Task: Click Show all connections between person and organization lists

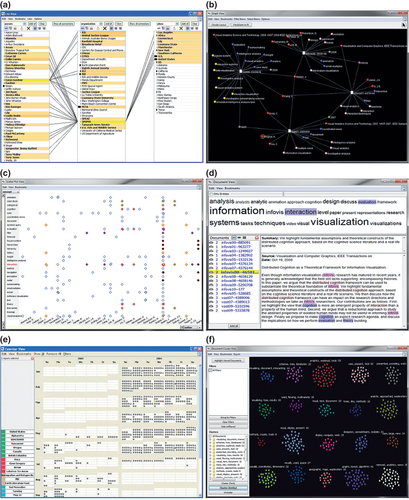Action: click(63, 24)
